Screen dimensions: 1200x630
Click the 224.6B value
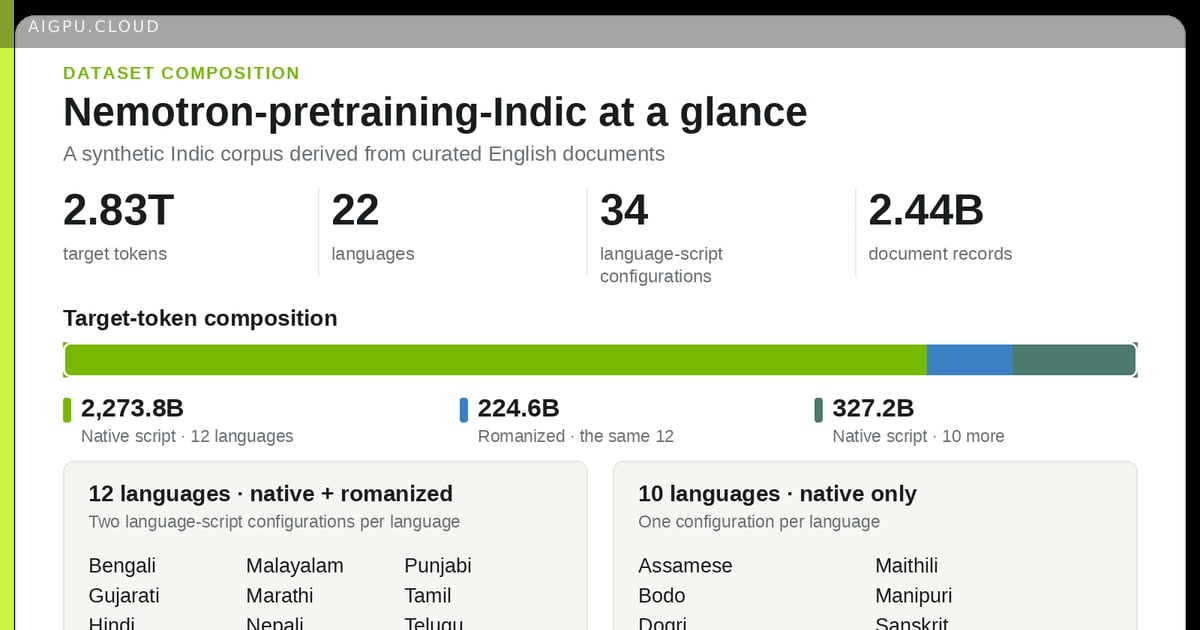click(x=518, y=408)
